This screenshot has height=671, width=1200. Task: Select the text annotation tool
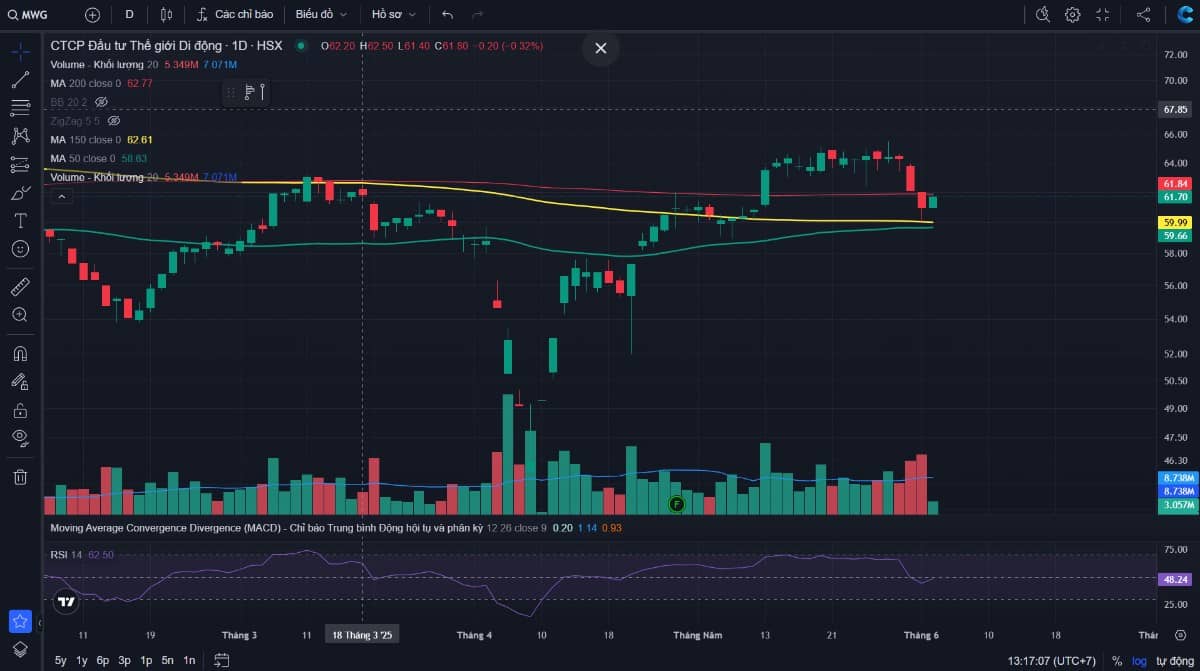click(x=20, y=220)
